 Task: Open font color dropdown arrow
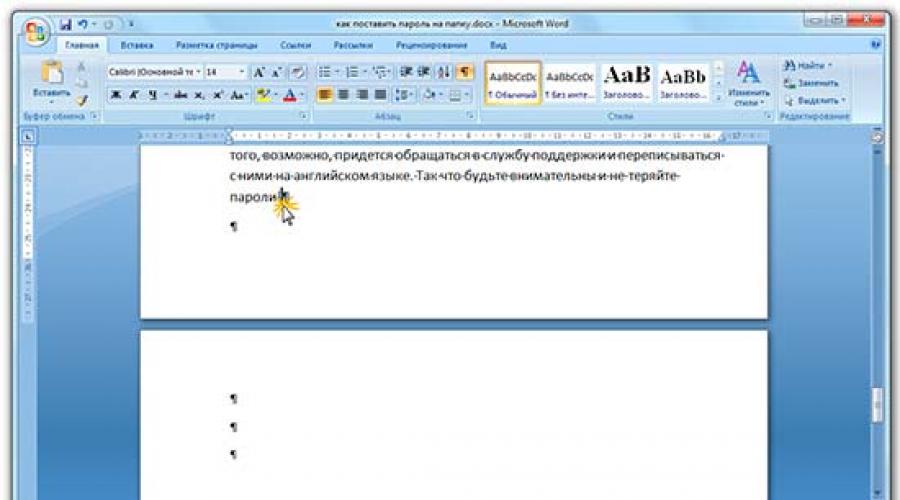point(302,95)
